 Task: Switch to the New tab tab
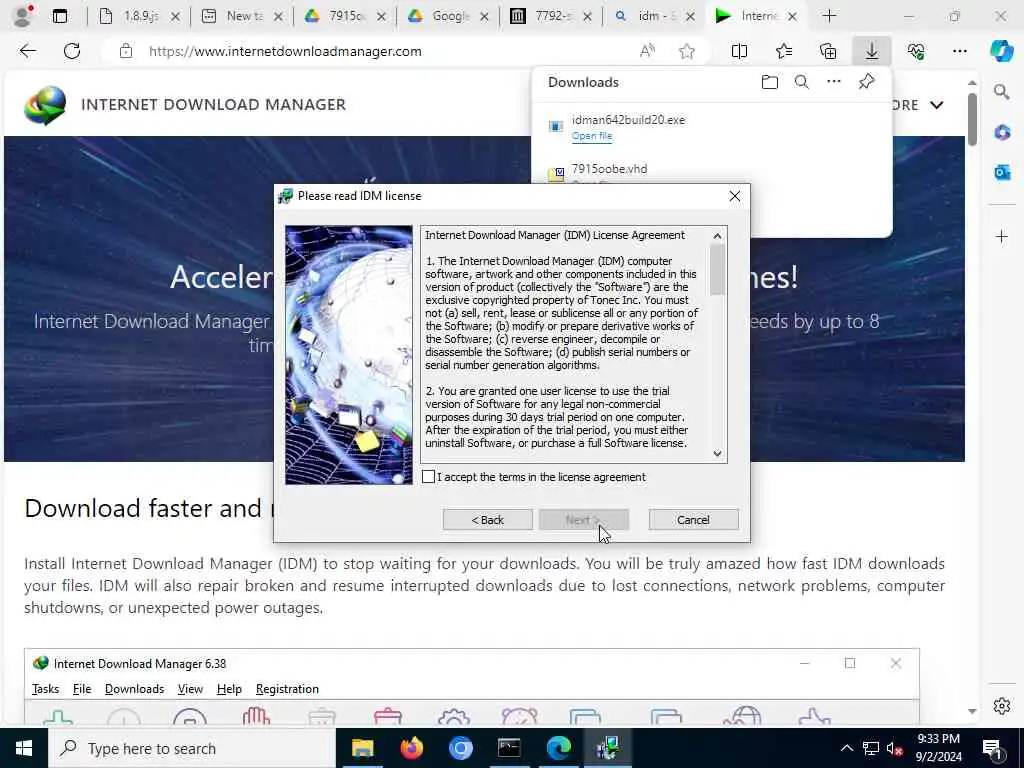click(242, 16)
